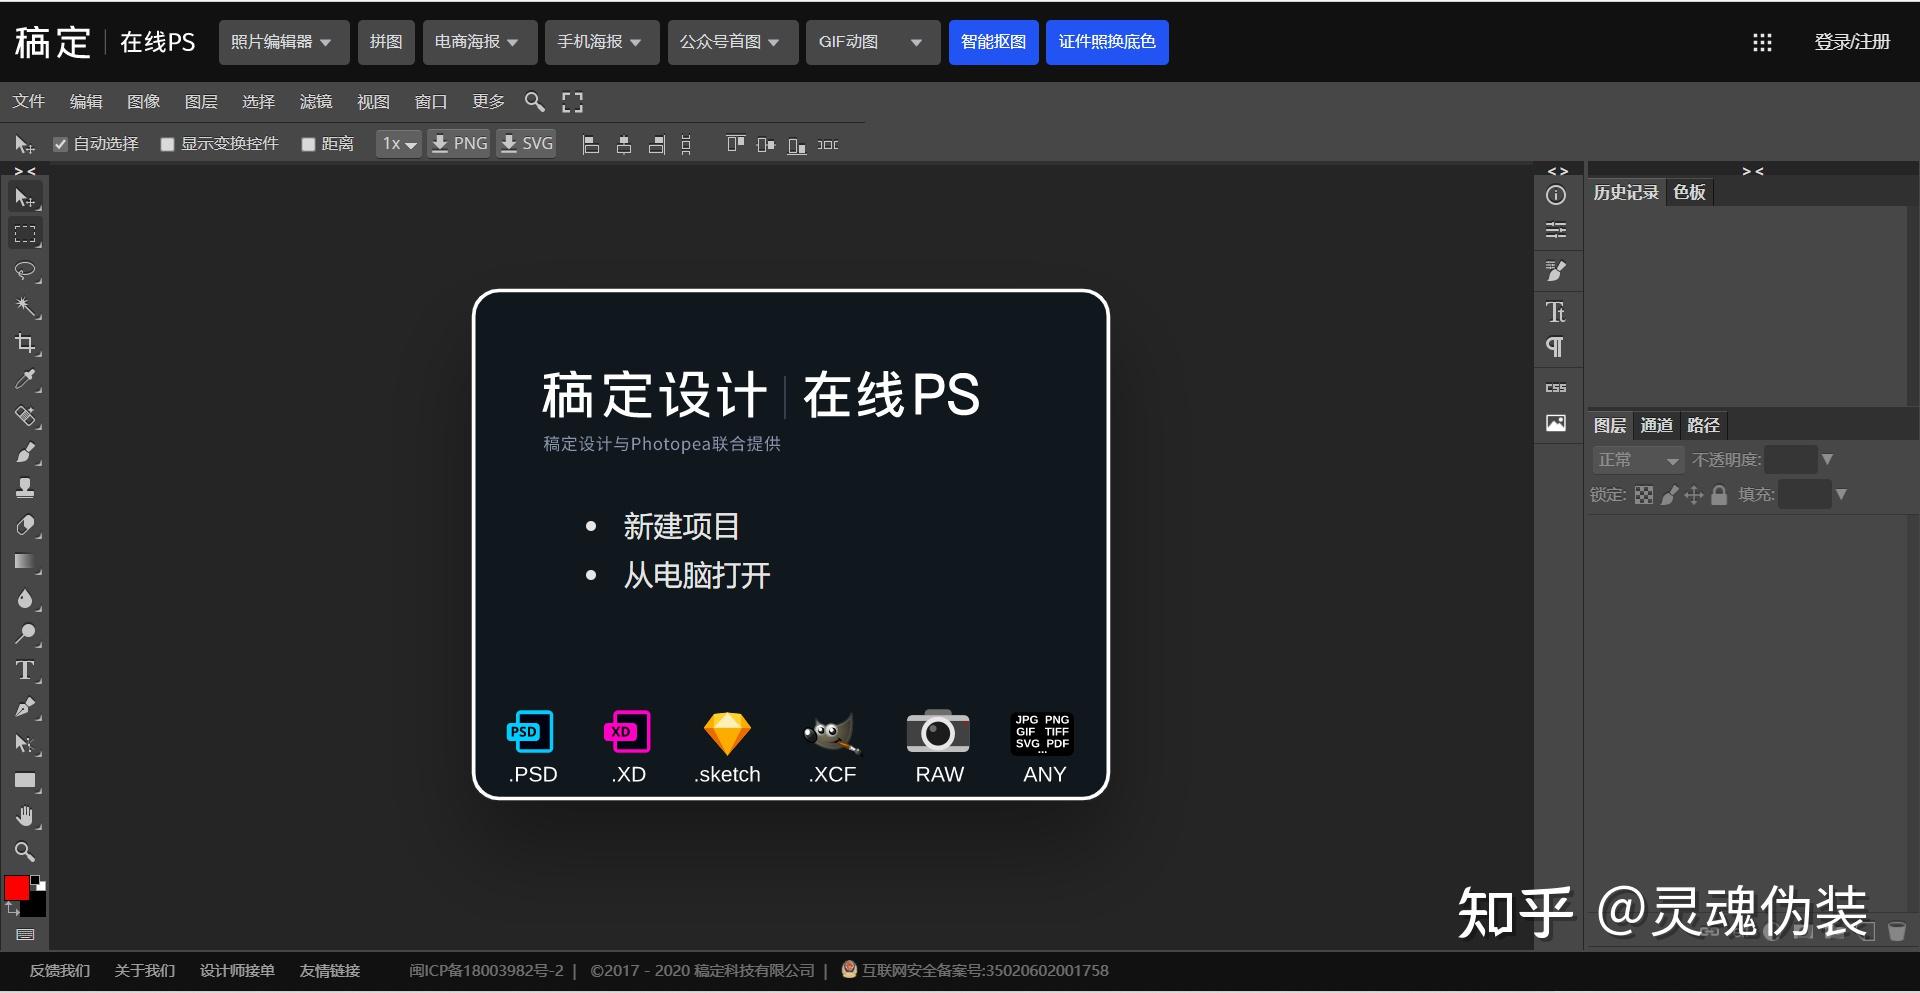Toggle the 自动选择 checkbox
1920x993 pixels.
coord(60,144)
